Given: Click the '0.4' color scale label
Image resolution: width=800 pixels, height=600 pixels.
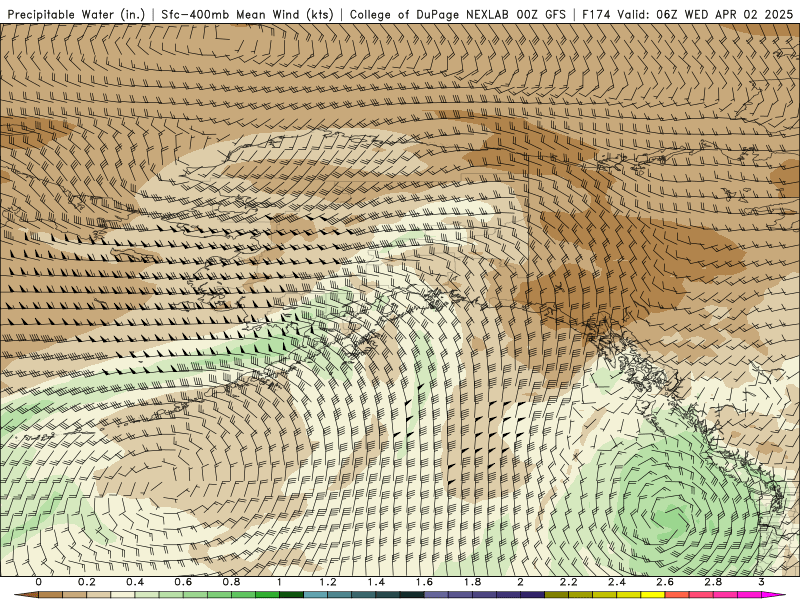Looking at the screenshot, I should pyautogui.click(x=135, y=582).
